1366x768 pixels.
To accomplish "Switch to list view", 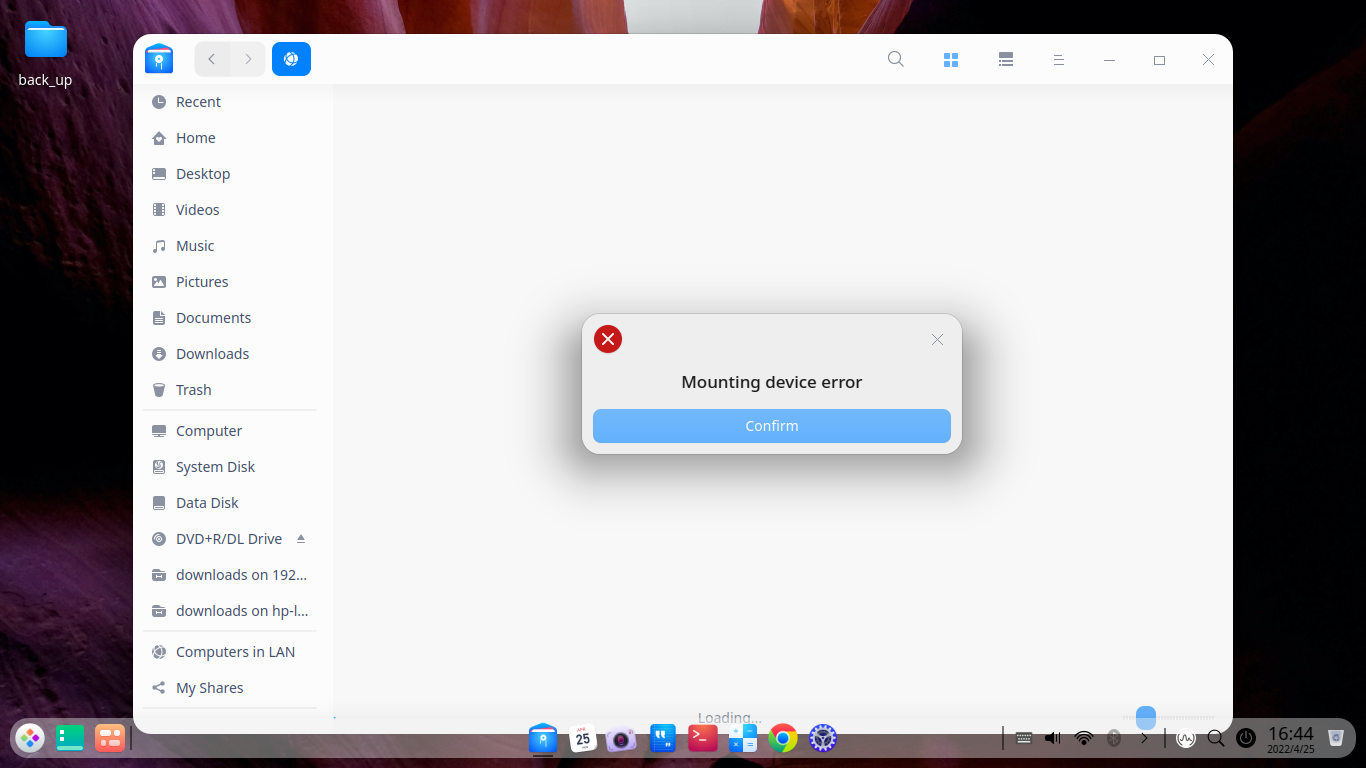I will click(1006, 60).
